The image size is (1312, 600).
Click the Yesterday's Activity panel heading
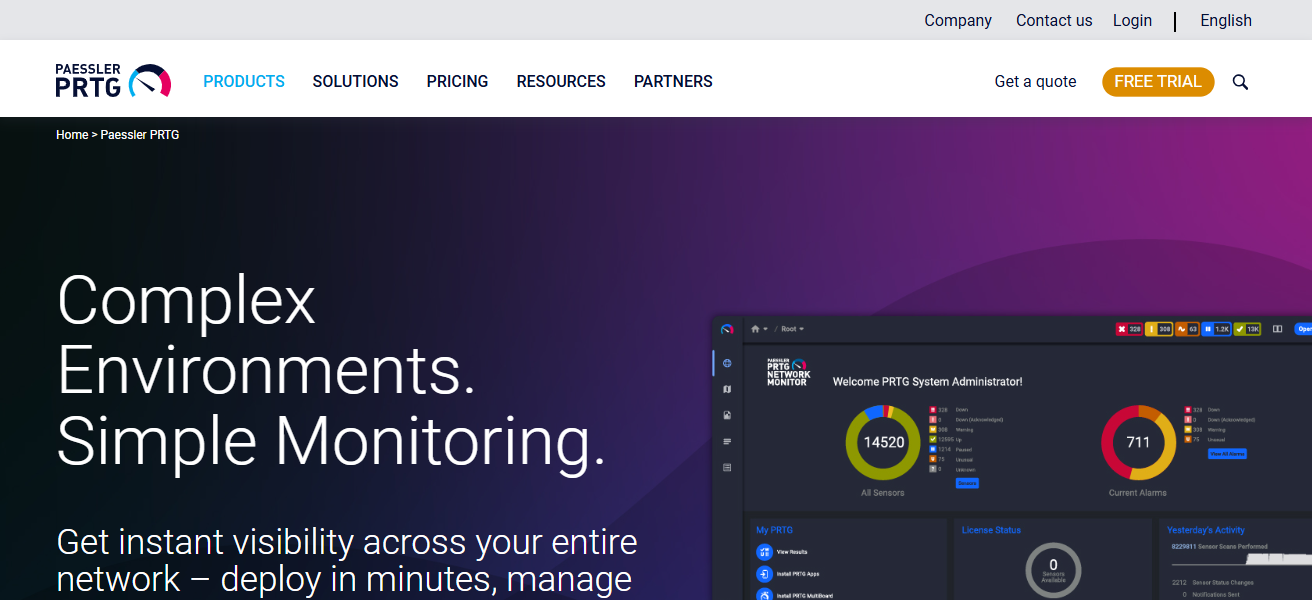(x=1206, y=530)
